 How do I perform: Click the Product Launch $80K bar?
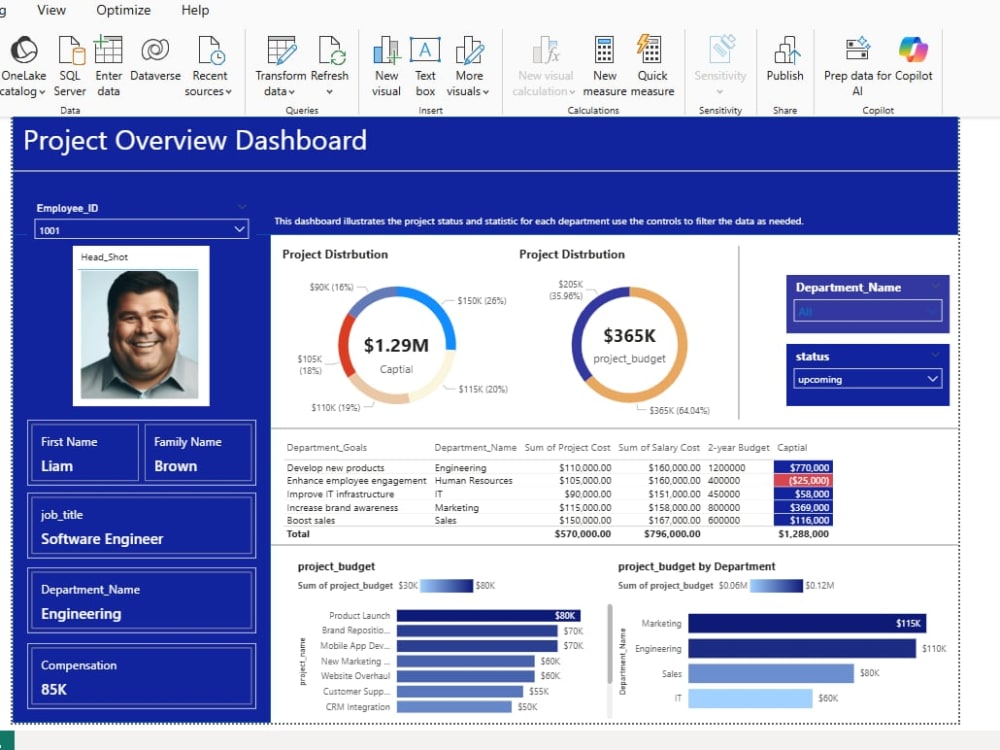coord(489,615)
